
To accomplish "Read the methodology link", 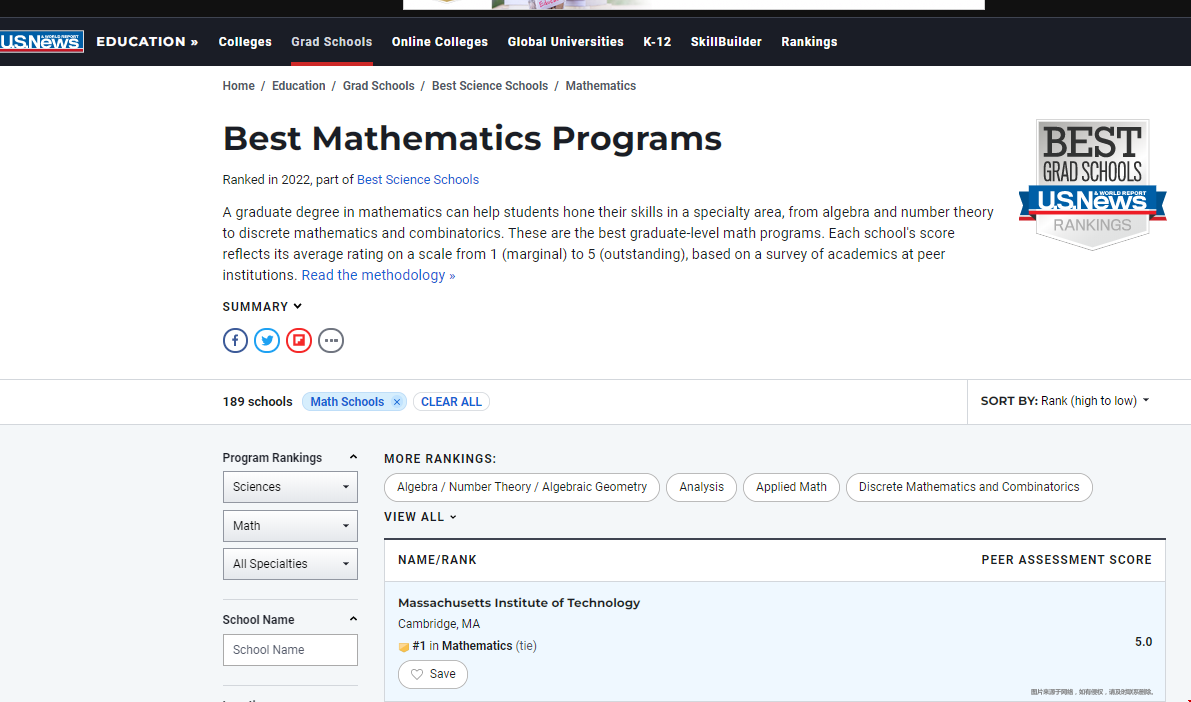I will 378,275.
